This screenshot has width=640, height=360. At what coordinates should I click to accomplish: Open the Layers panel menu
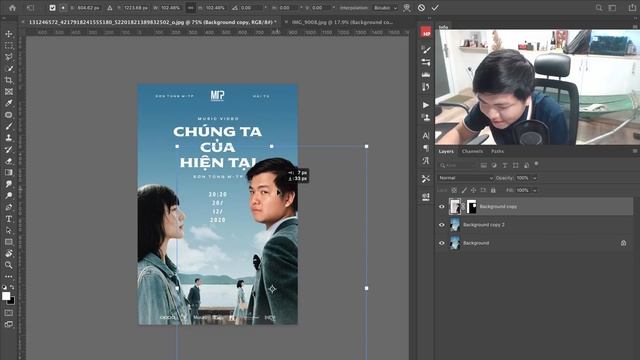point(635,151)
